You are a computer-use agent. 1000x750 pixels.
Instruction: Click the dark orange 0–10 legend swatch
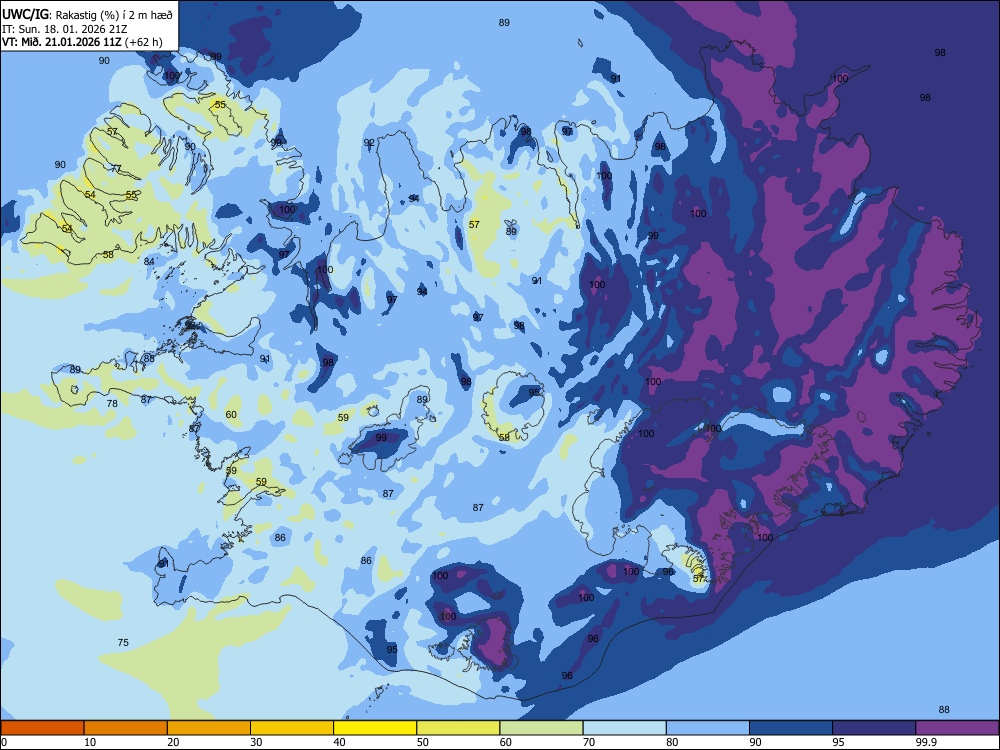tap(42, 728)
